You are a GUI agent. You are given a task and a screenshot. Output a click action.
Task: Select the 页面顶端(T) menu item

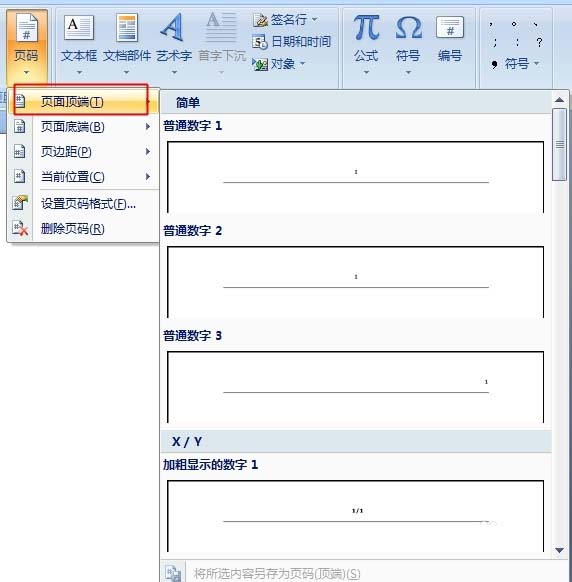(83, 101)
